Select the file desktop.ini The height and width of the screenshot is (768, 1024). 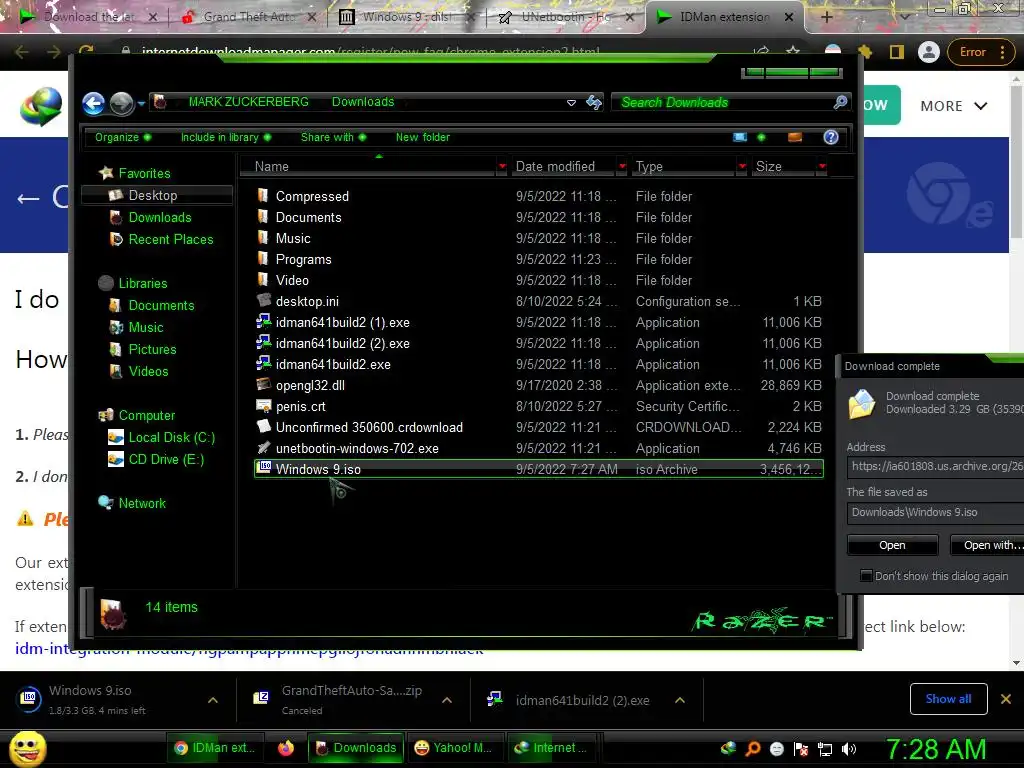[x=307, y=301]
